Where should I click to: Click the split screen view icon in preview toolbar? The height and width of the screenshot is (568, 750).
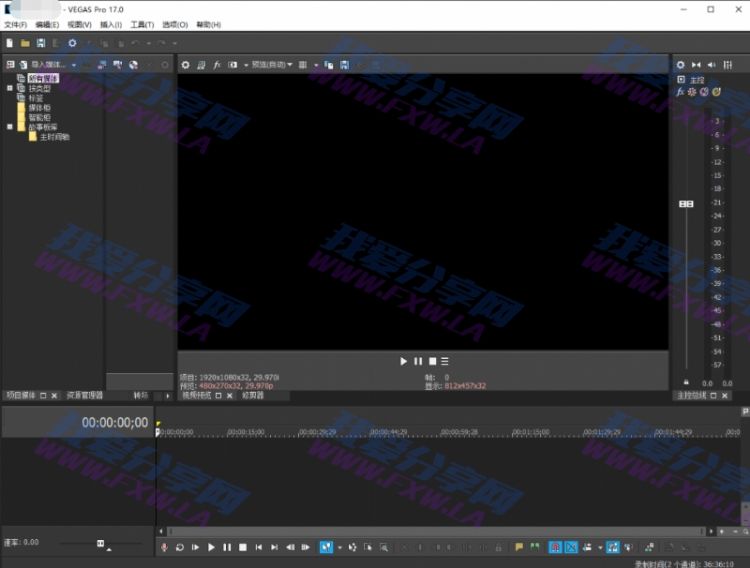232,65
